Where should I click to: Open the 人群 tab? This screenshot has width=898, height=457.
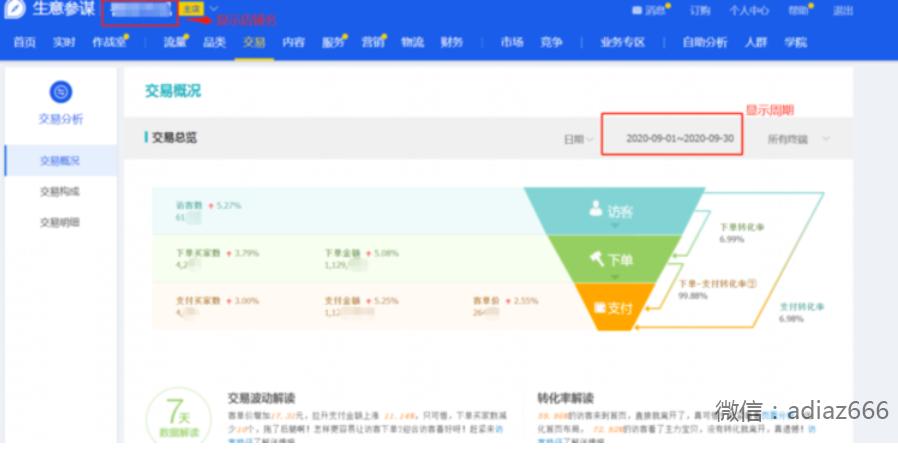pyautogui.click(x=756, y=42)
